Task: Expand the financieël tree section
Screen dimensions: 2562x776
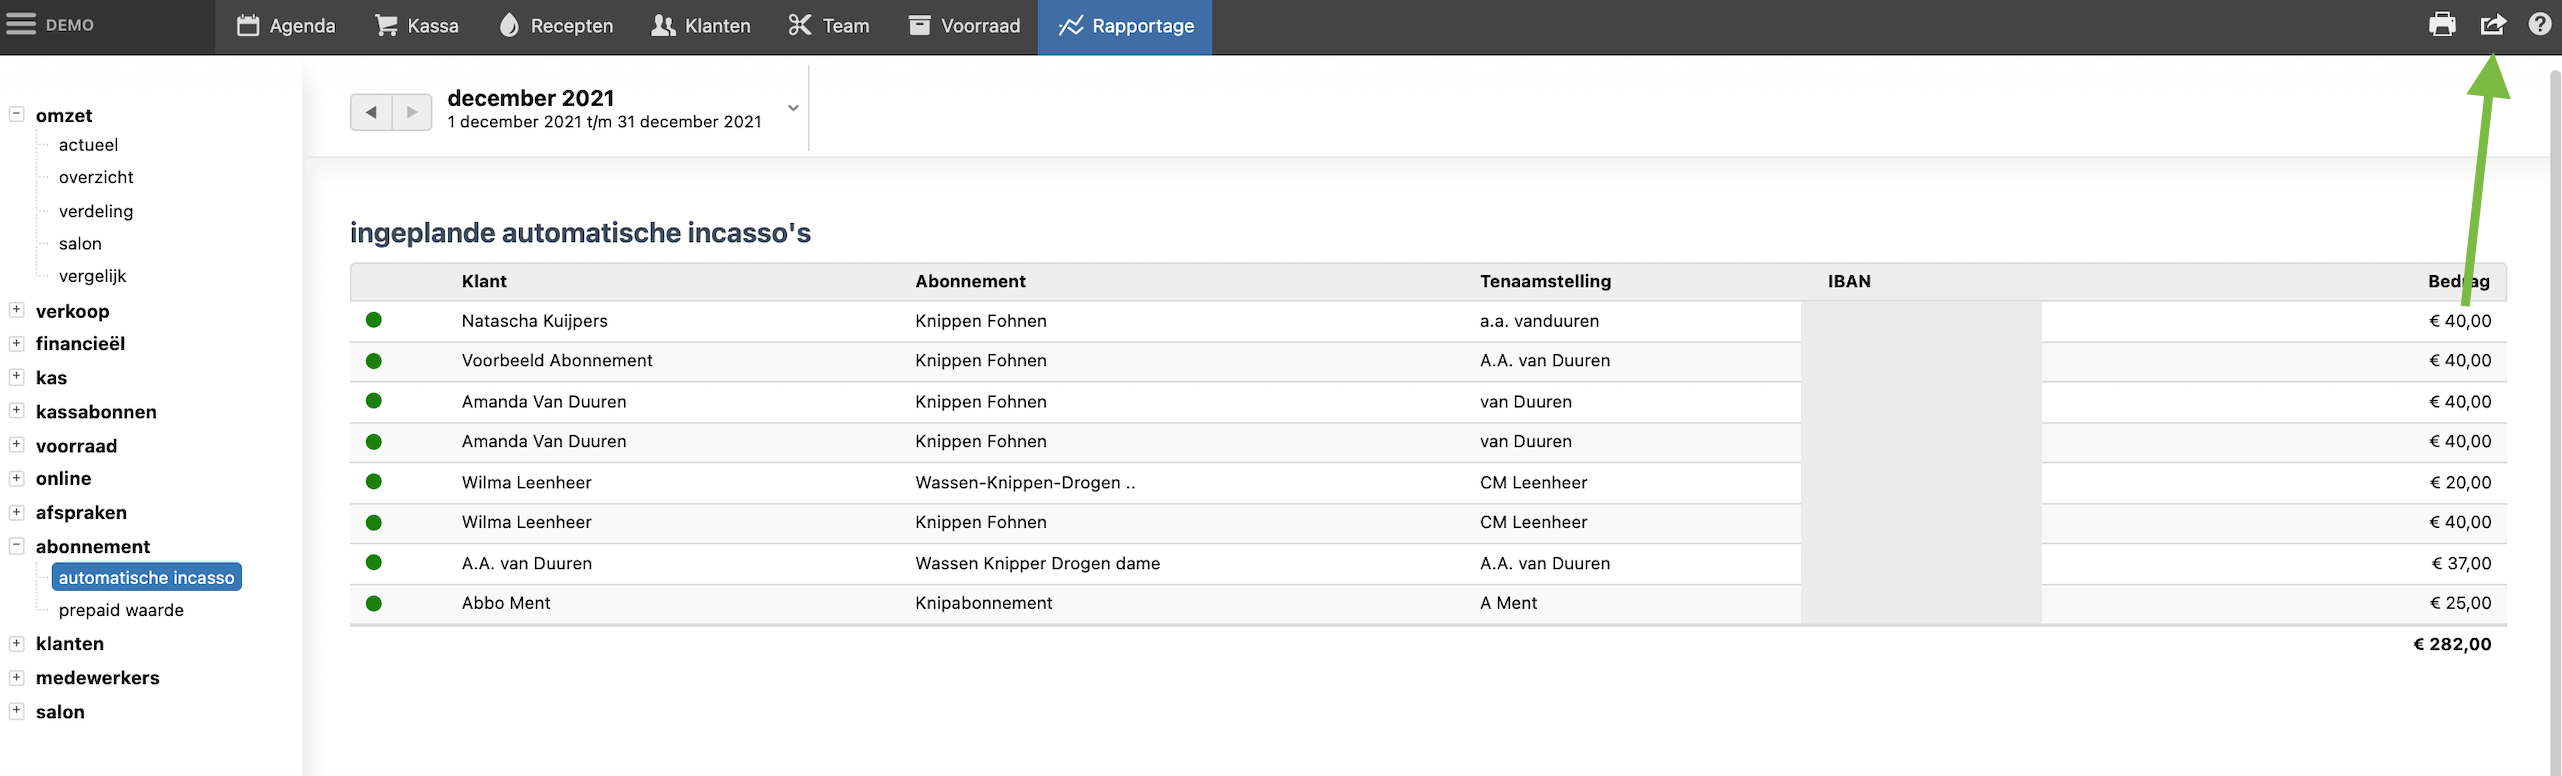Action: [16, 343]
